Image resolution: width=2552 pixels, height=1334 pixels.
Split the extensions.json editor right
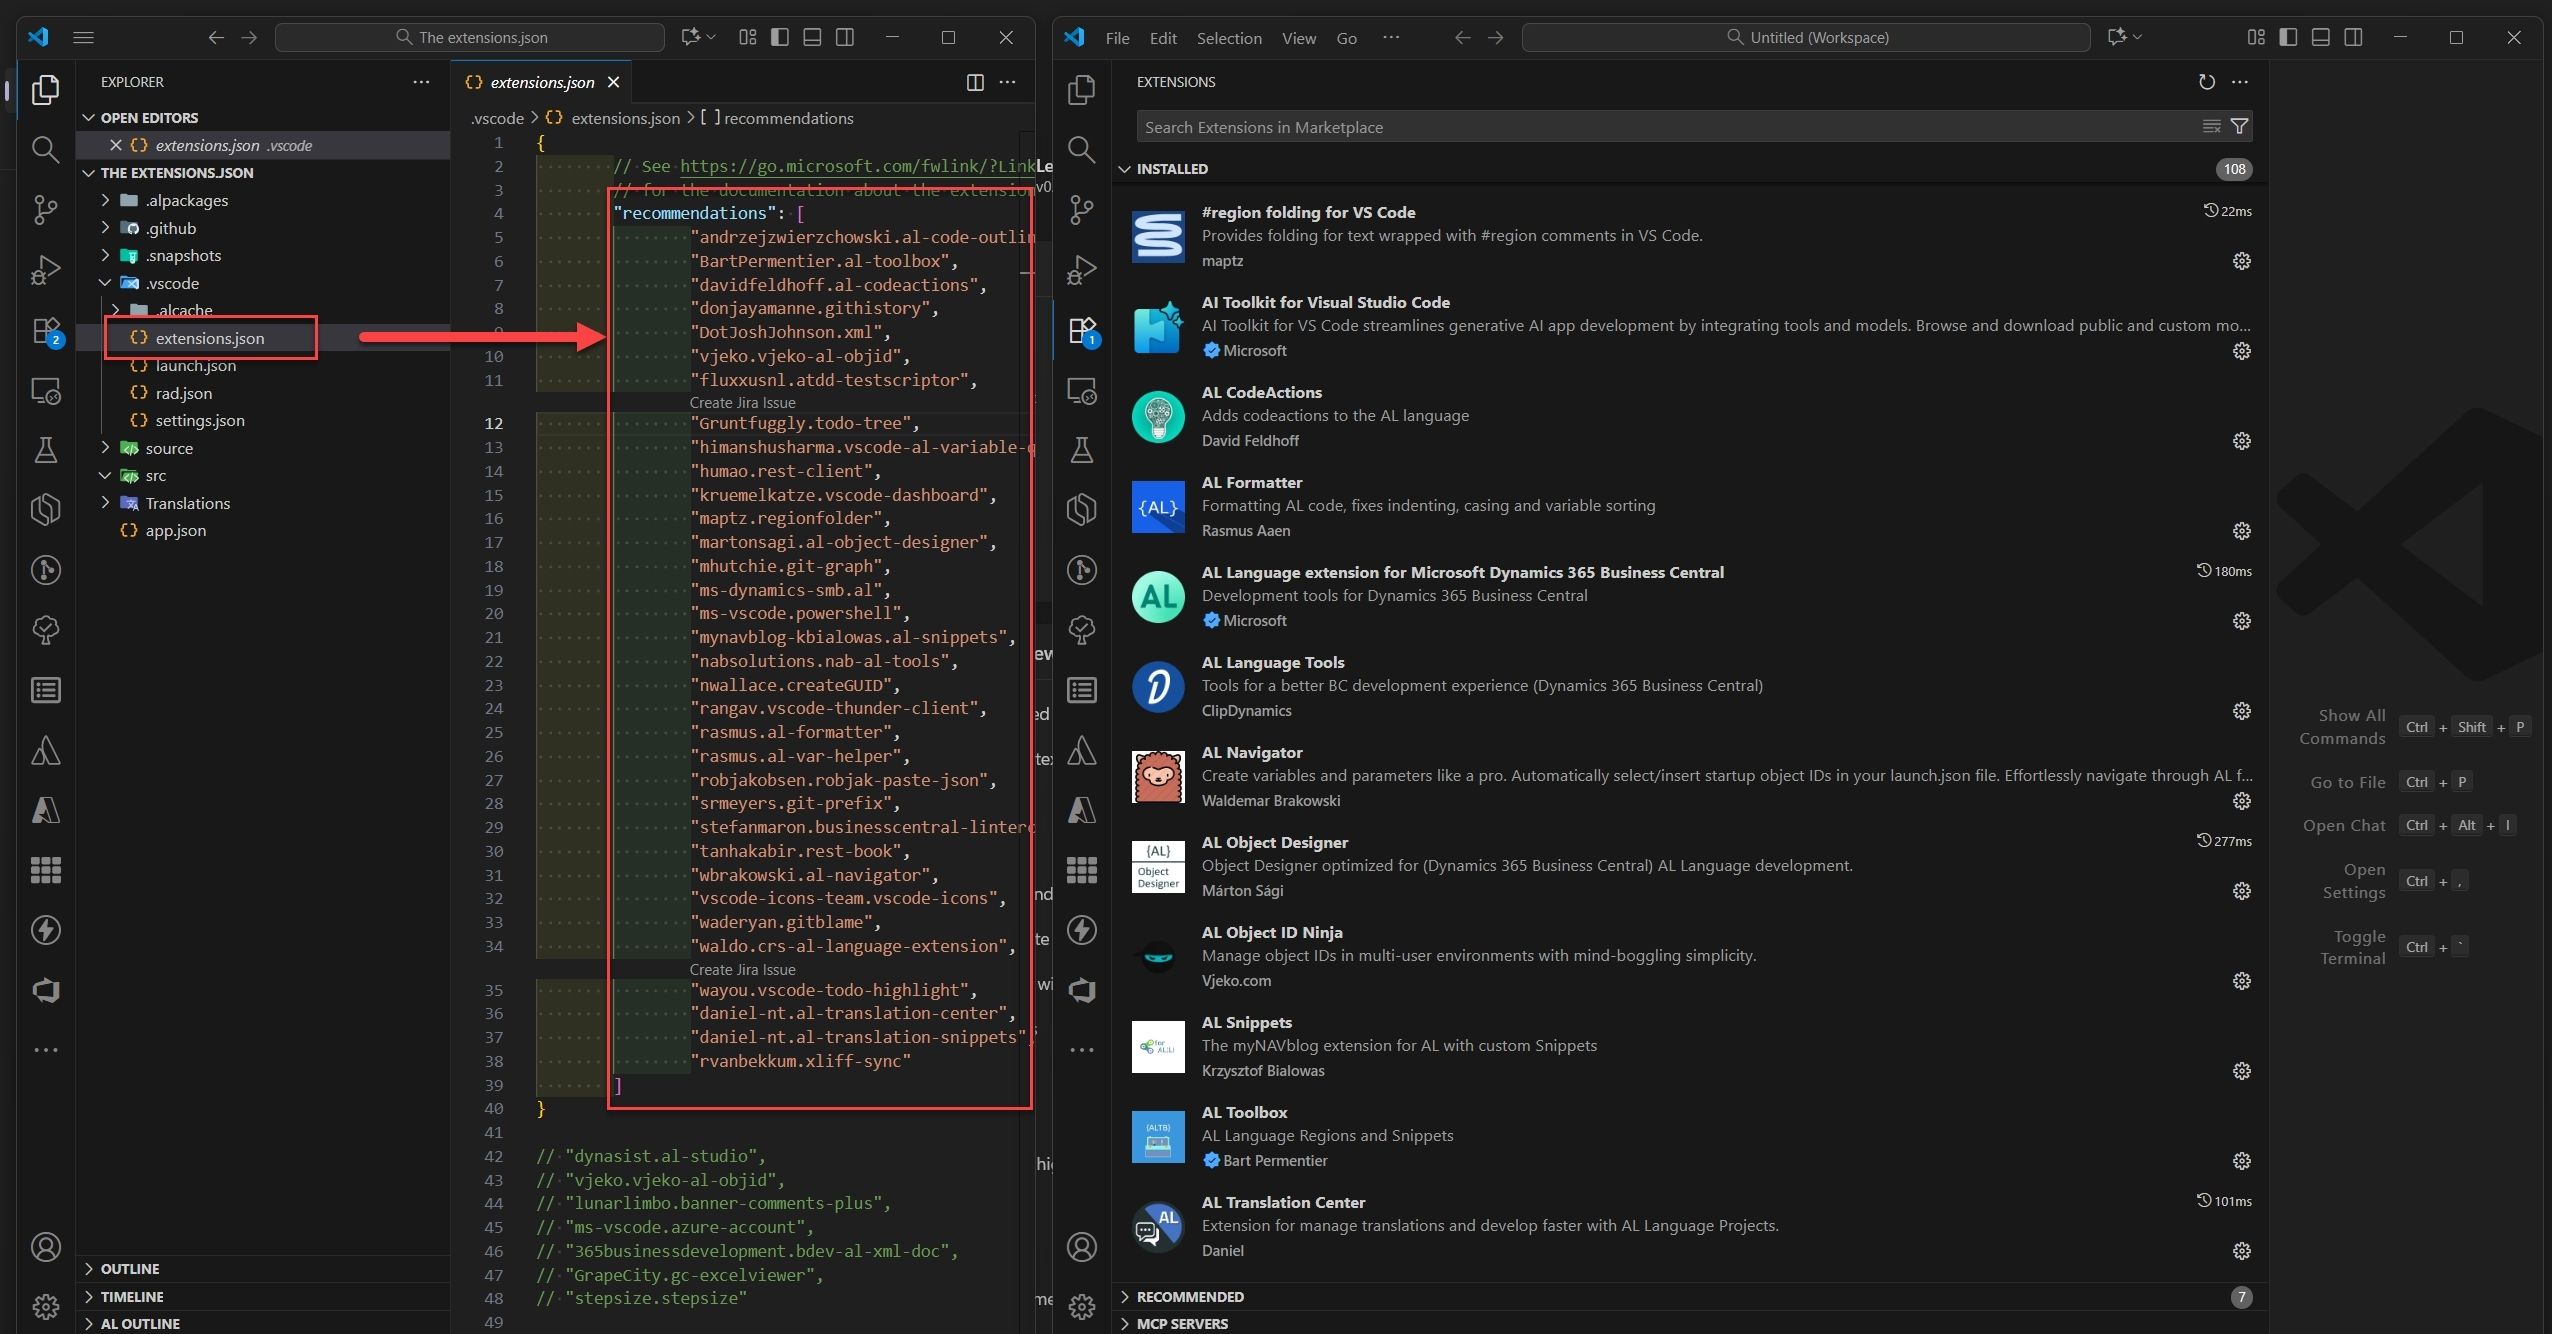click(974, 82)
